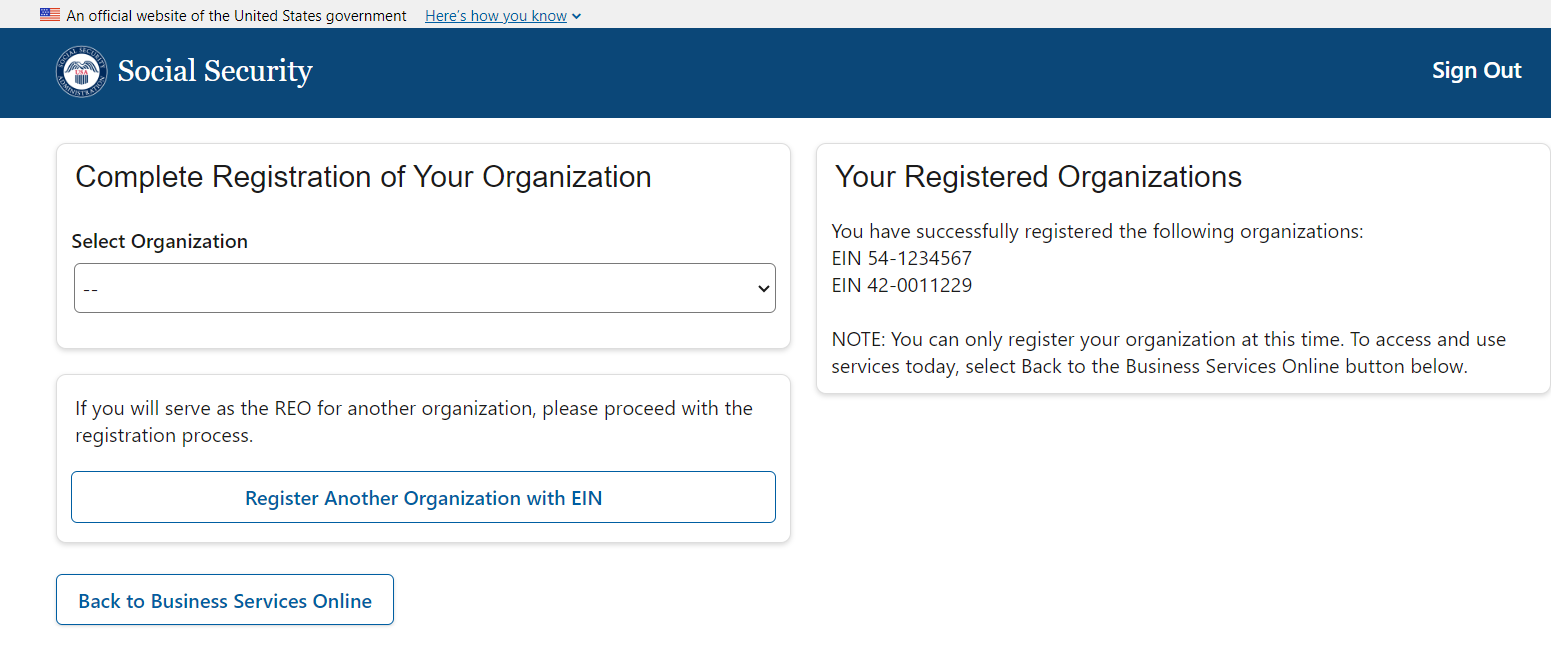This screenshot has width=1551, height=648.
Task: Click the Social Security wordmark in the header
Action: tap(215, 72)
